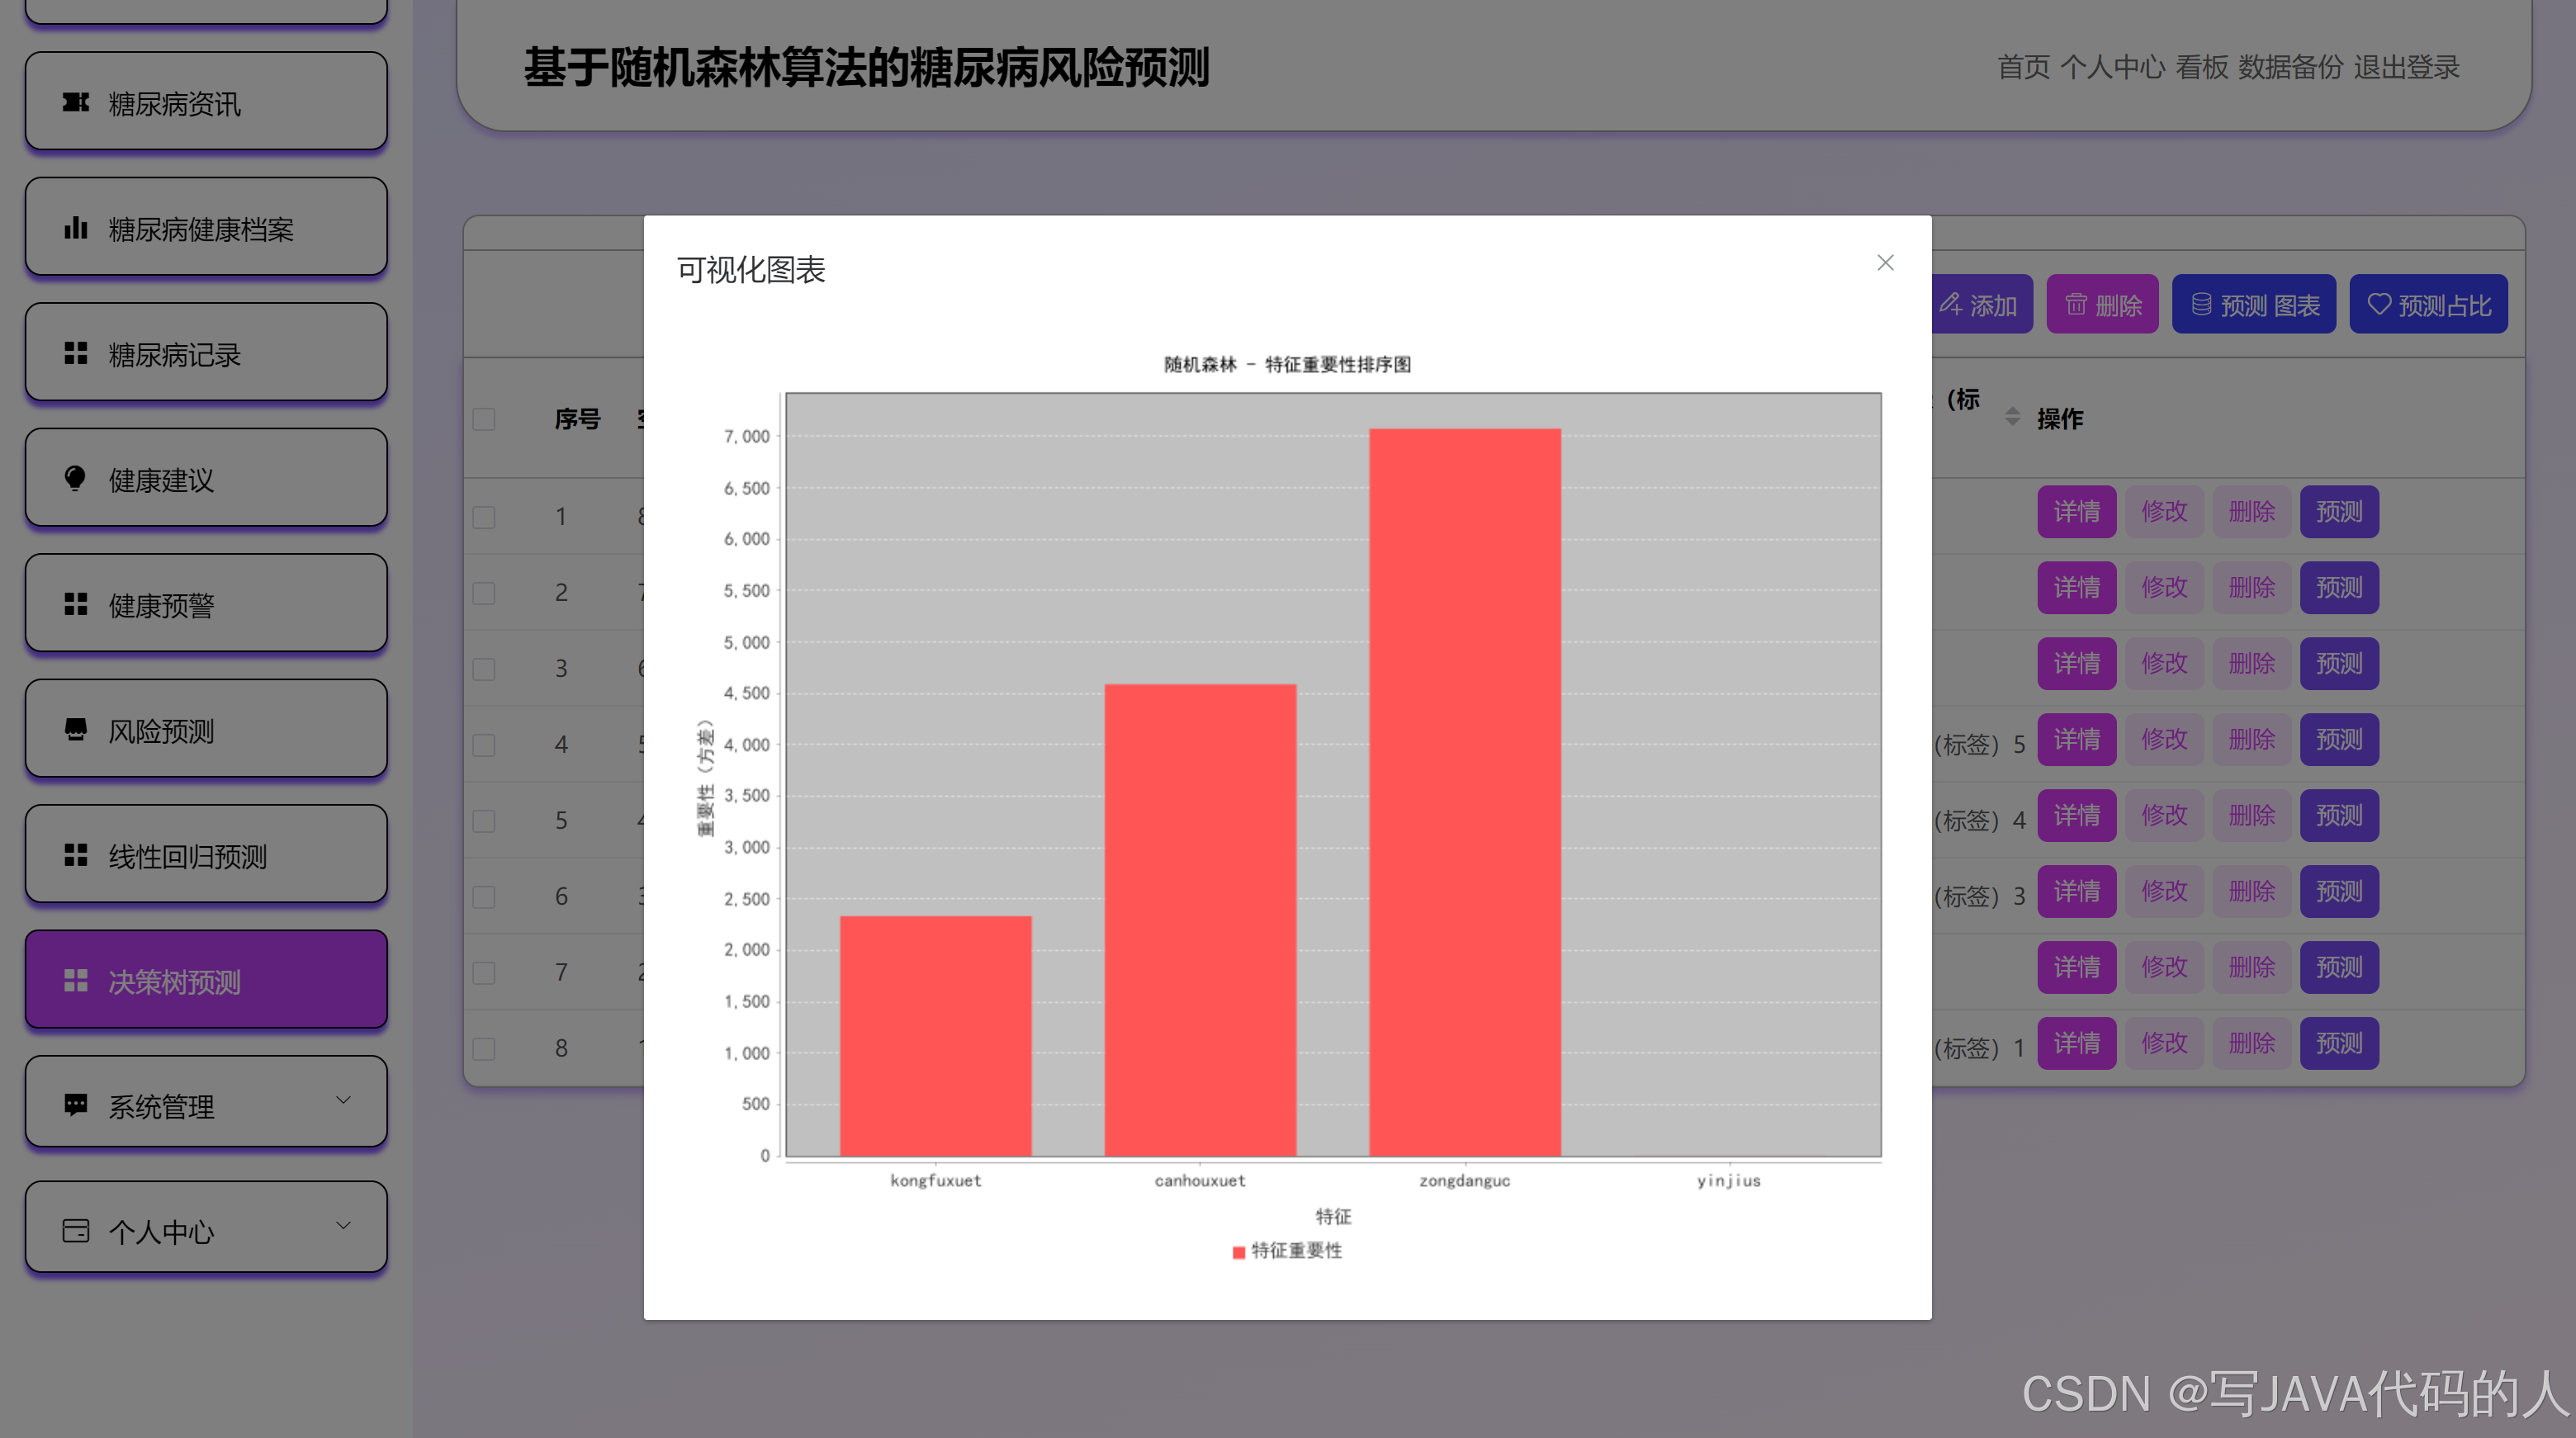Click 删除 button in row 7

(x=2251, y=968)
